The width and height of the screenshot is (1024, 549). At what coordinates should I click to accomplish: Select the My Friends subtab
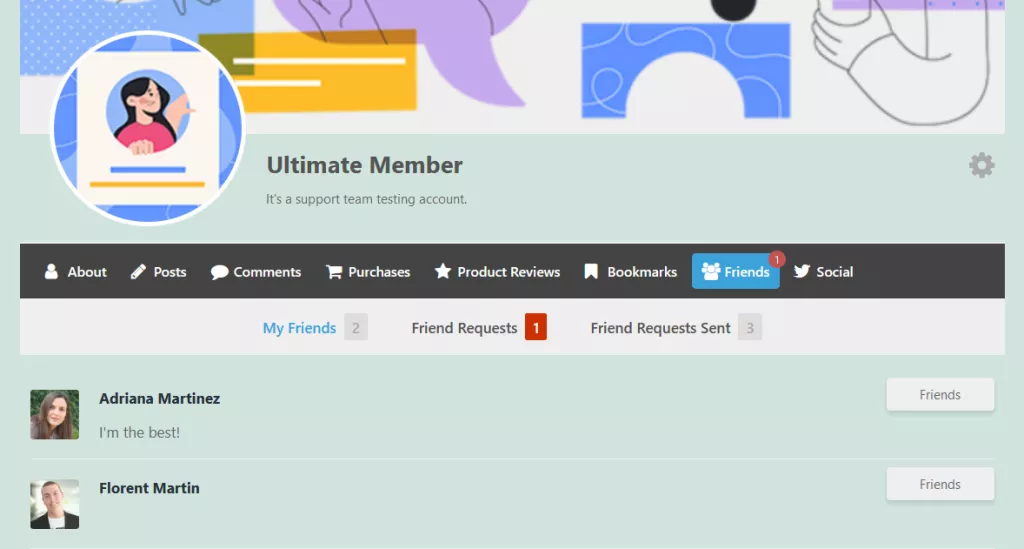299,328
